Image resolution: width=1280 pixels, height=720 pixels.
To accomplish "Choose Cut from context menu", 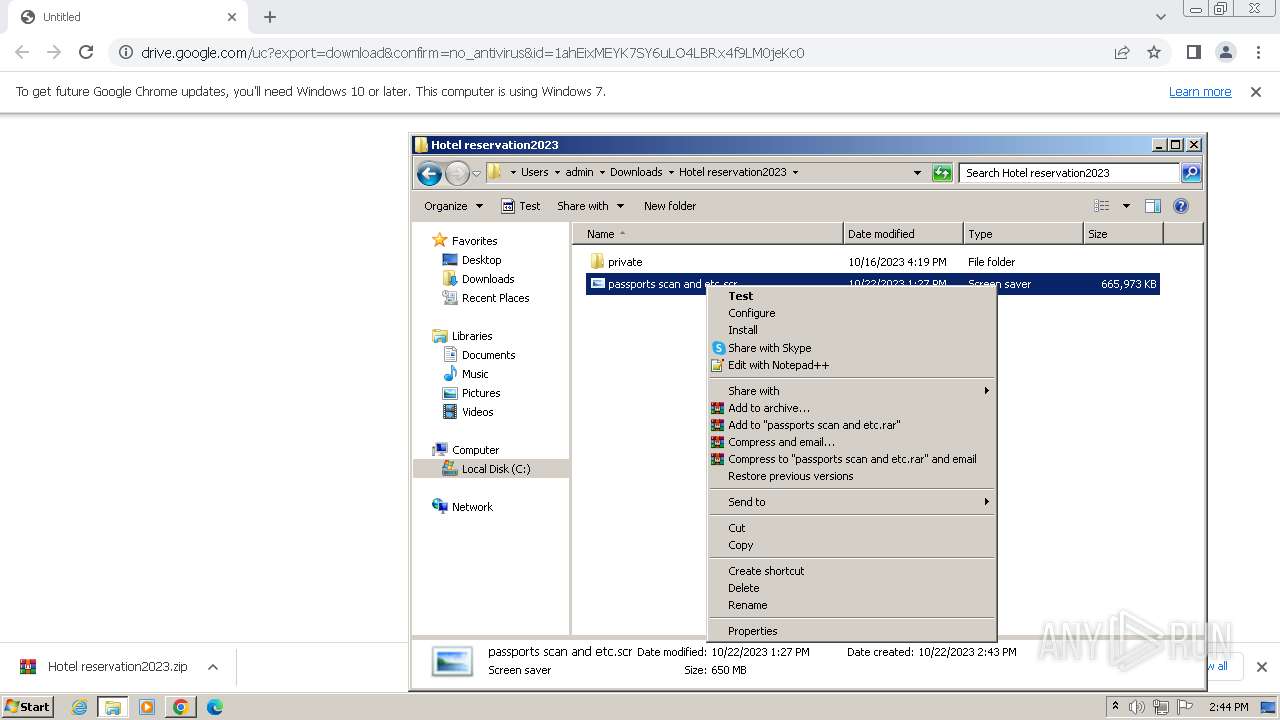I will pos(737,528).
